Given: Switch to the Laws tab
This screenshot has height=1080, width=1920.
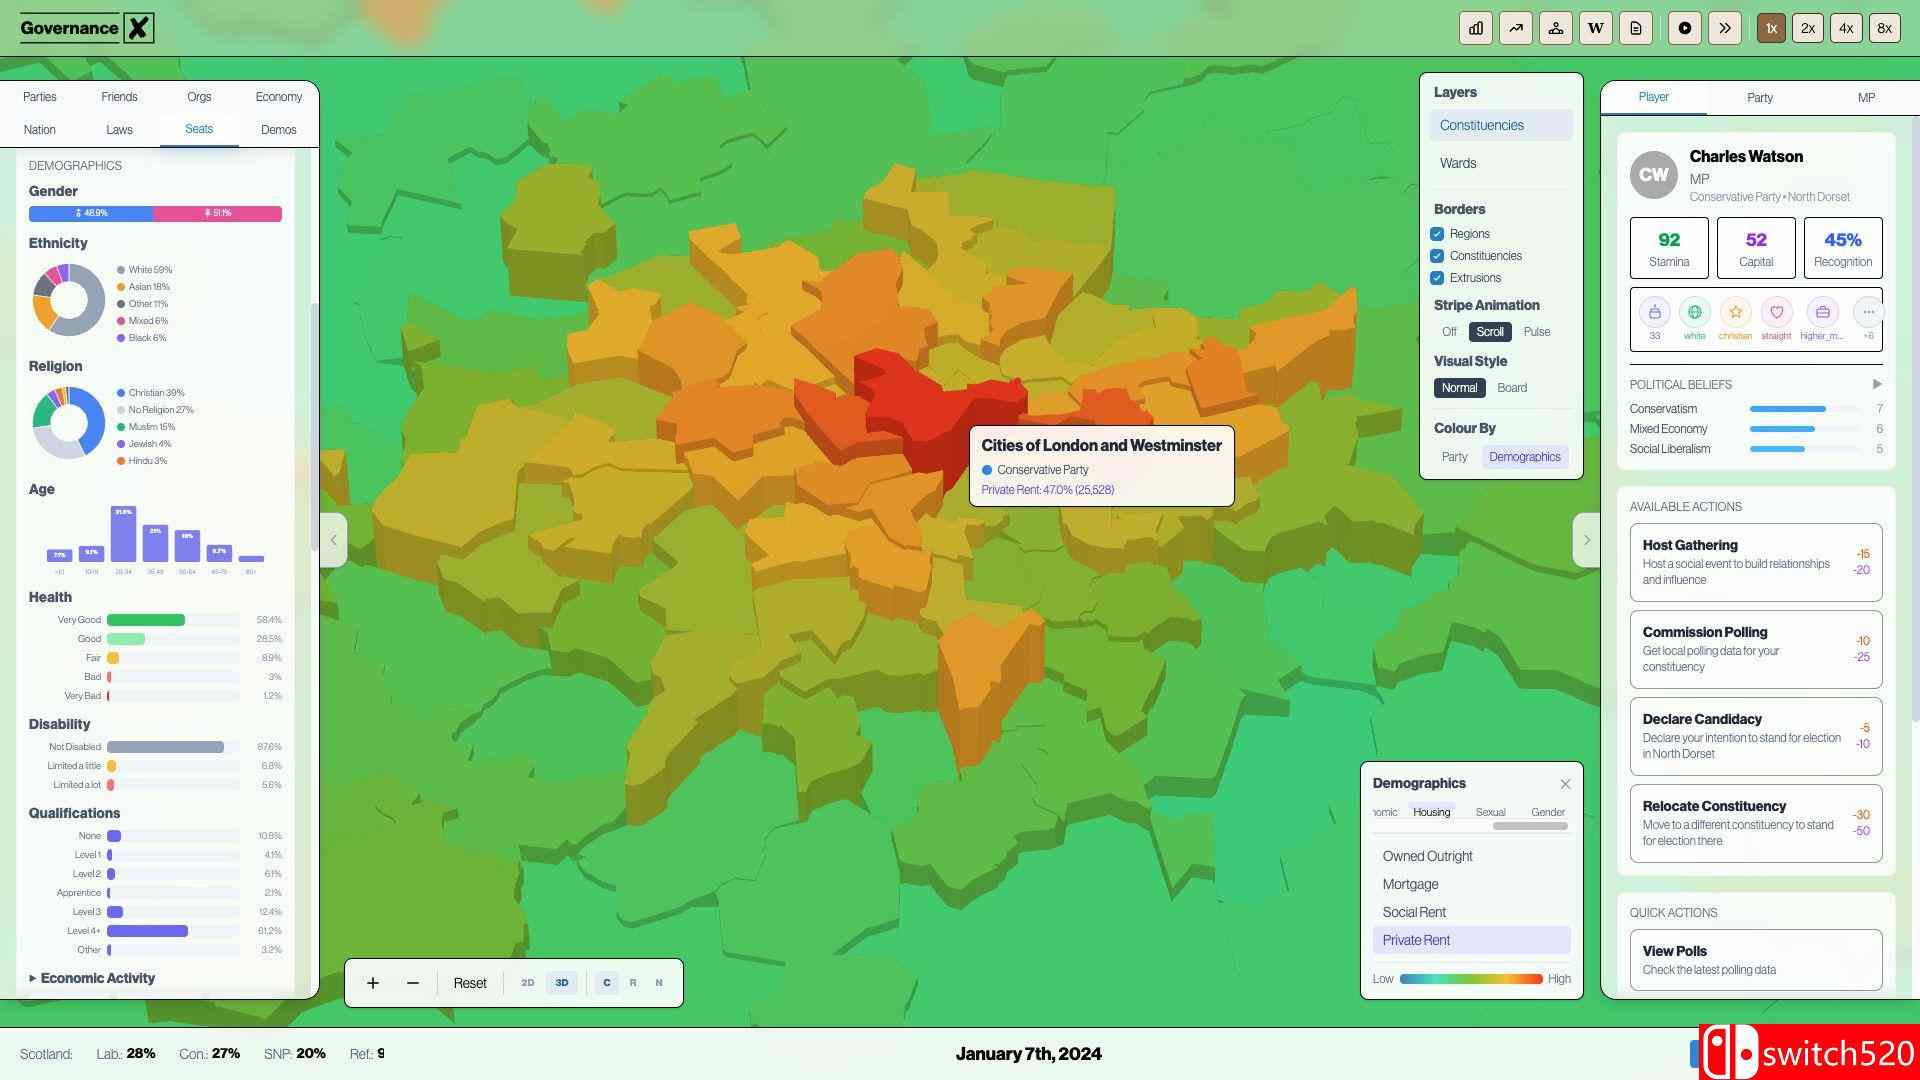Looking at the screenshot, I should click(119, 130).
